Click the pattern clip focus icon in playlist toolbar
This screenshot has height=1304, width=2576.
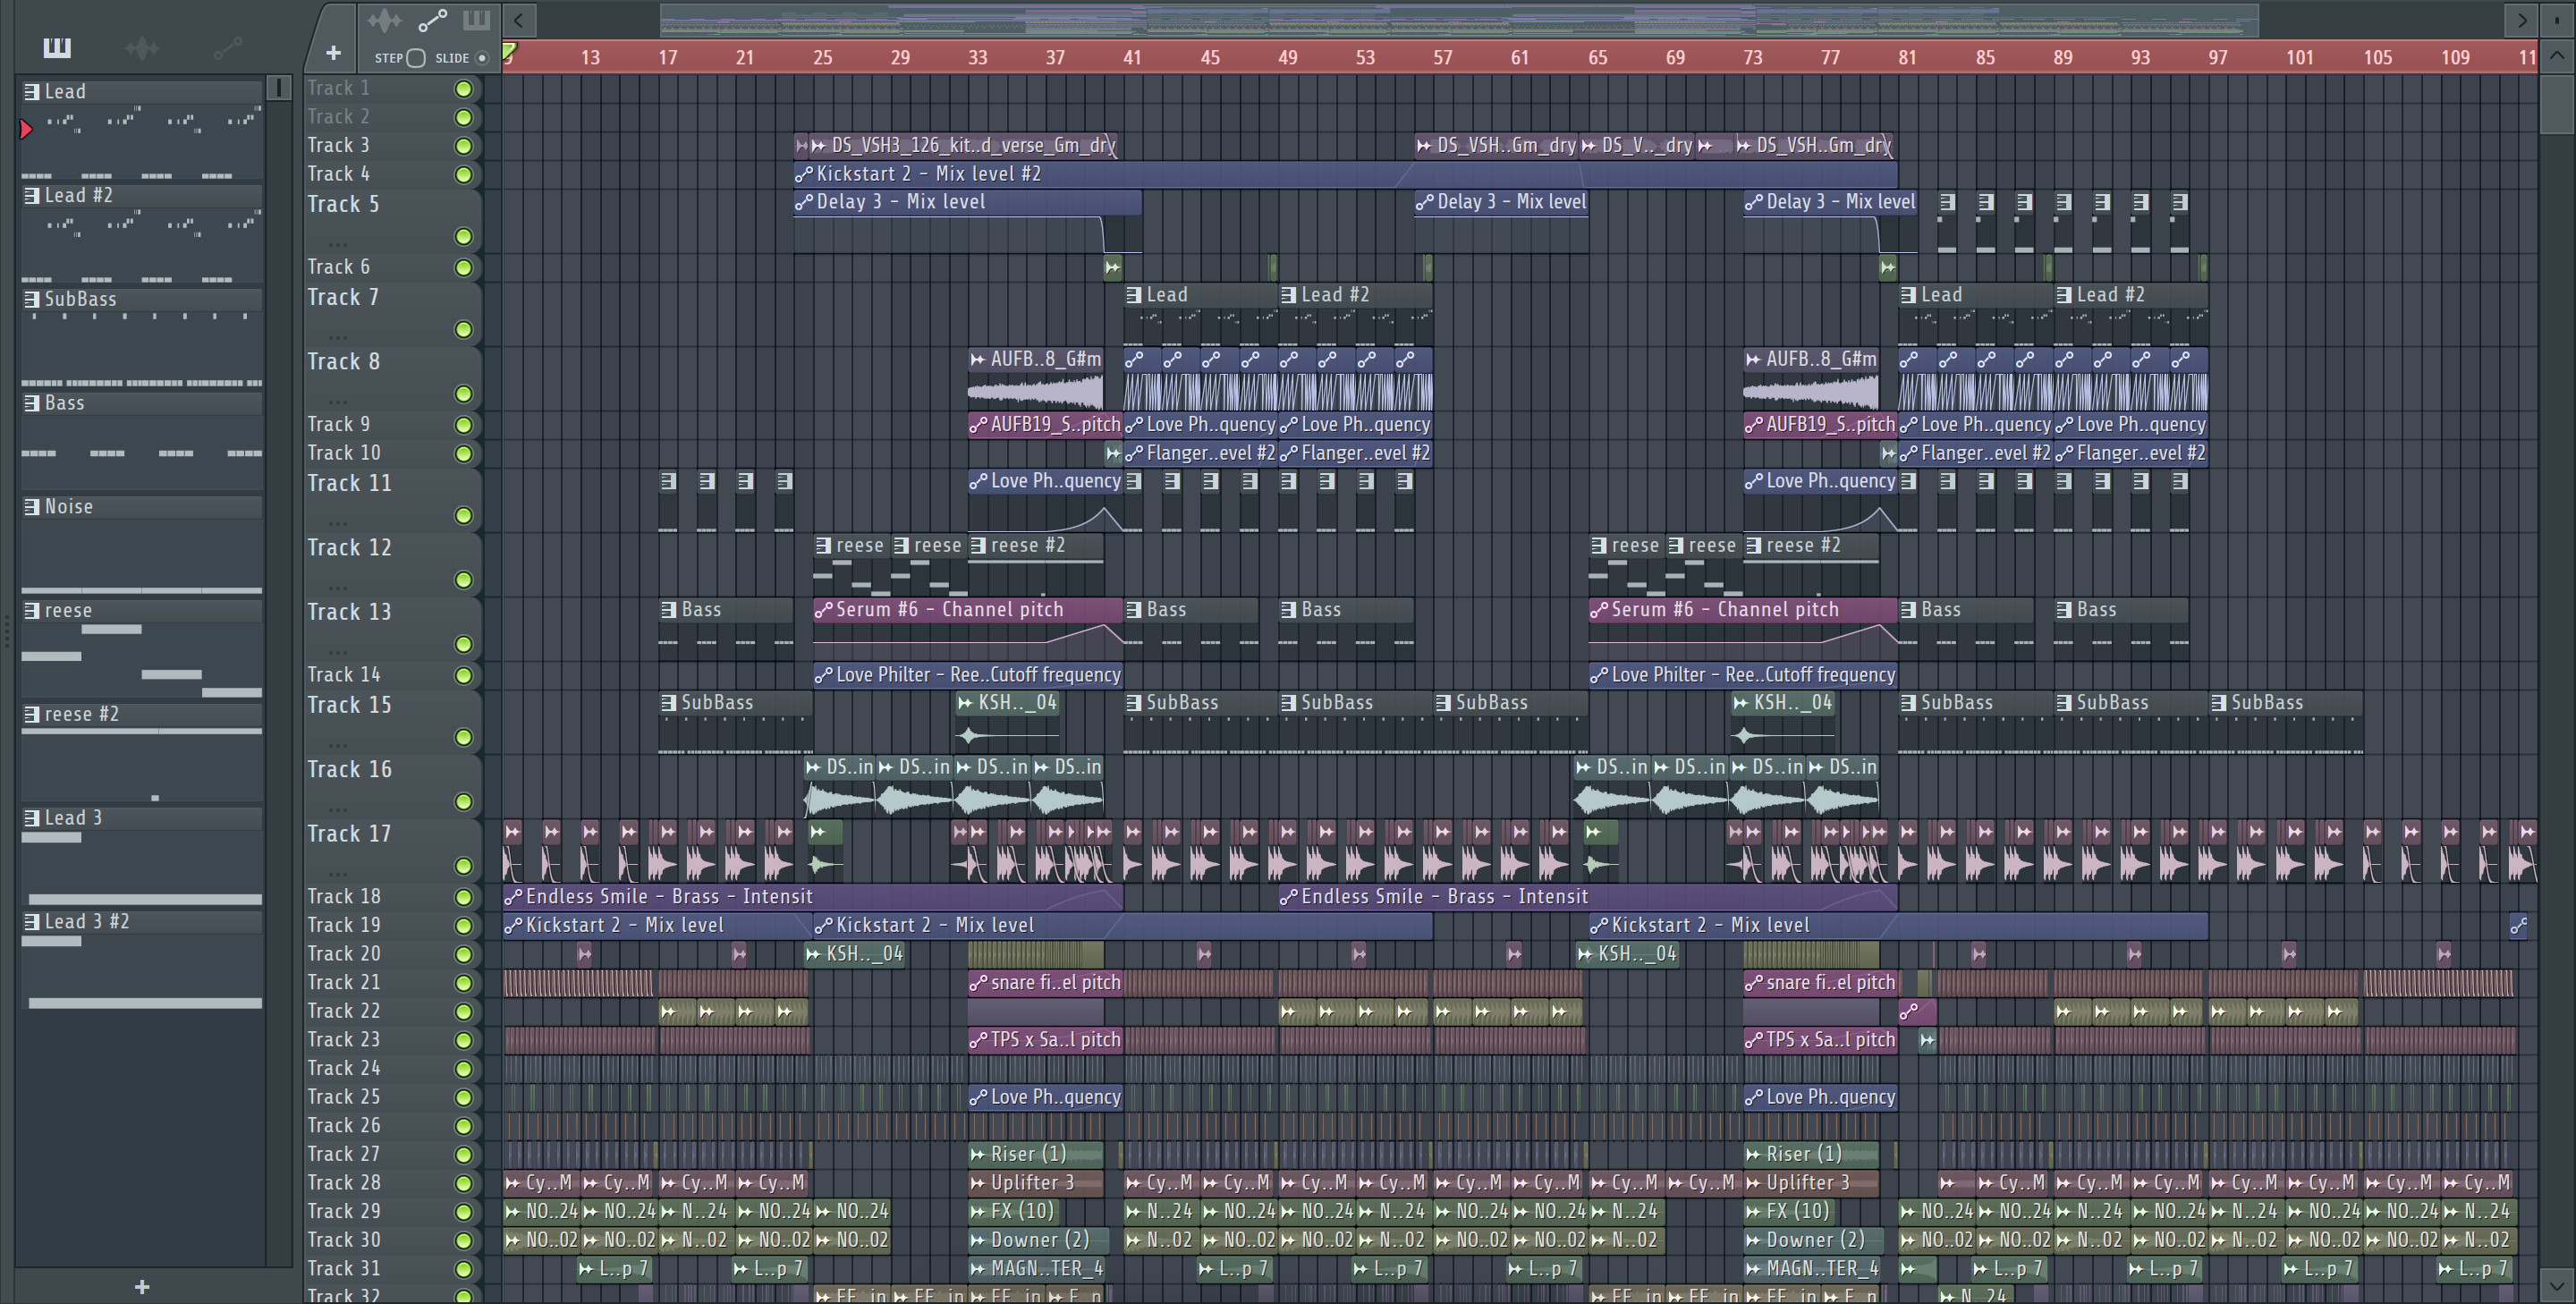[476, 21]
